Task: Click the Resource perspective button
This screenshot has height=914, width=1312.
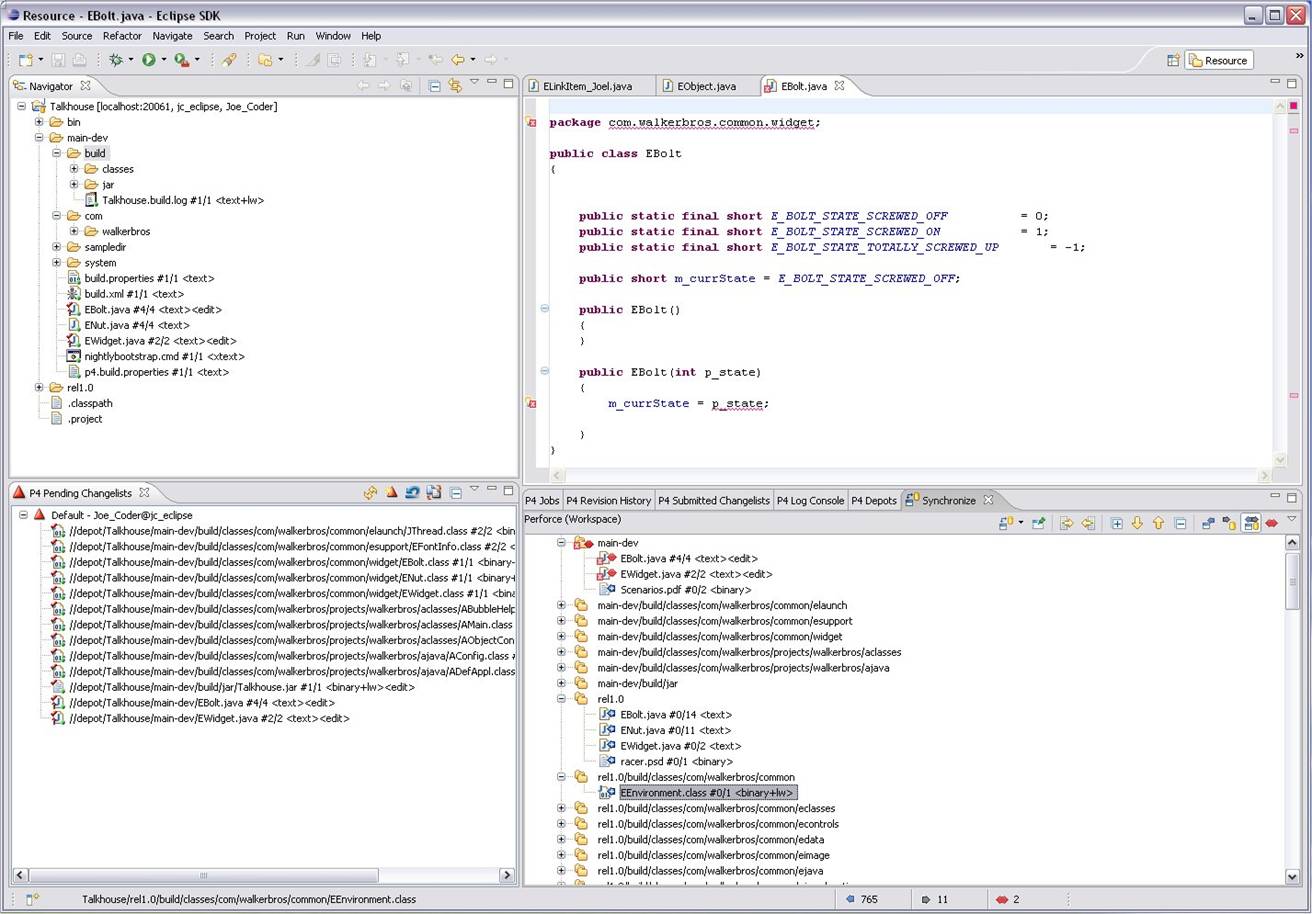Action: [1219, 60]
